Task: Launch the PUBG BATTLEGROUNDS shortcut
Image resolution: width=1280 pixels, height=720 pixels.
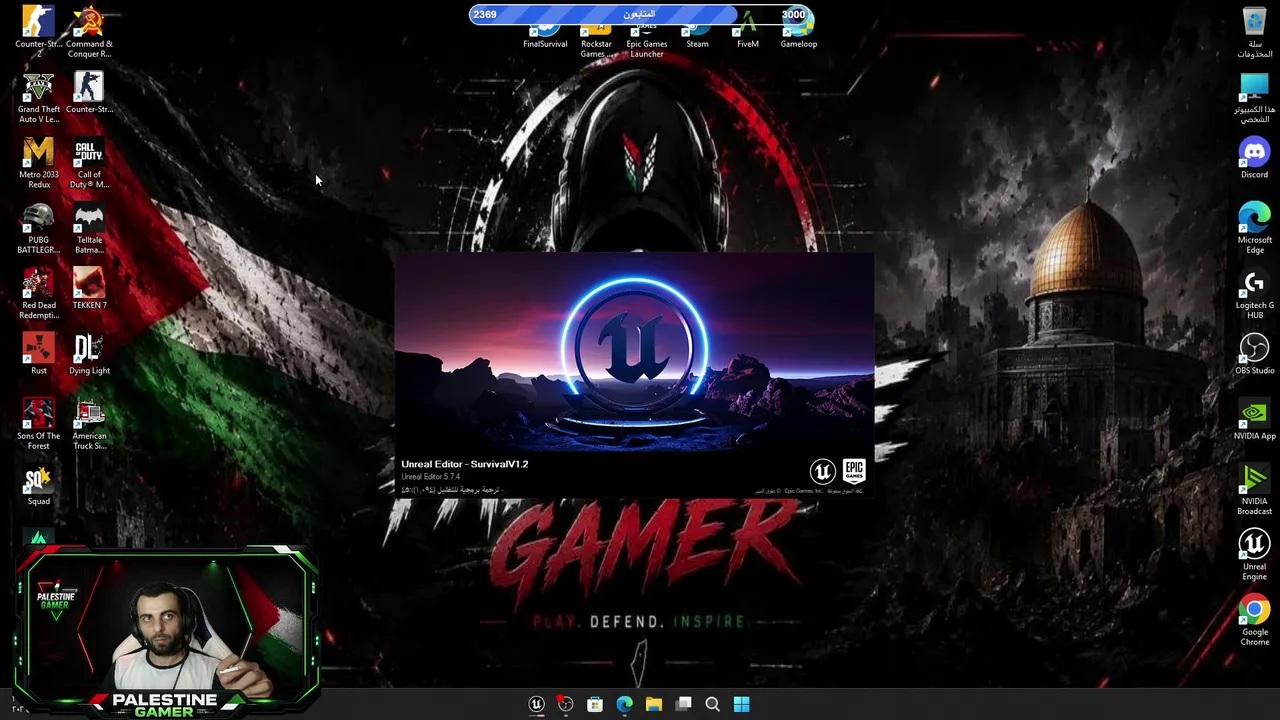Action: tap(38, 228)
